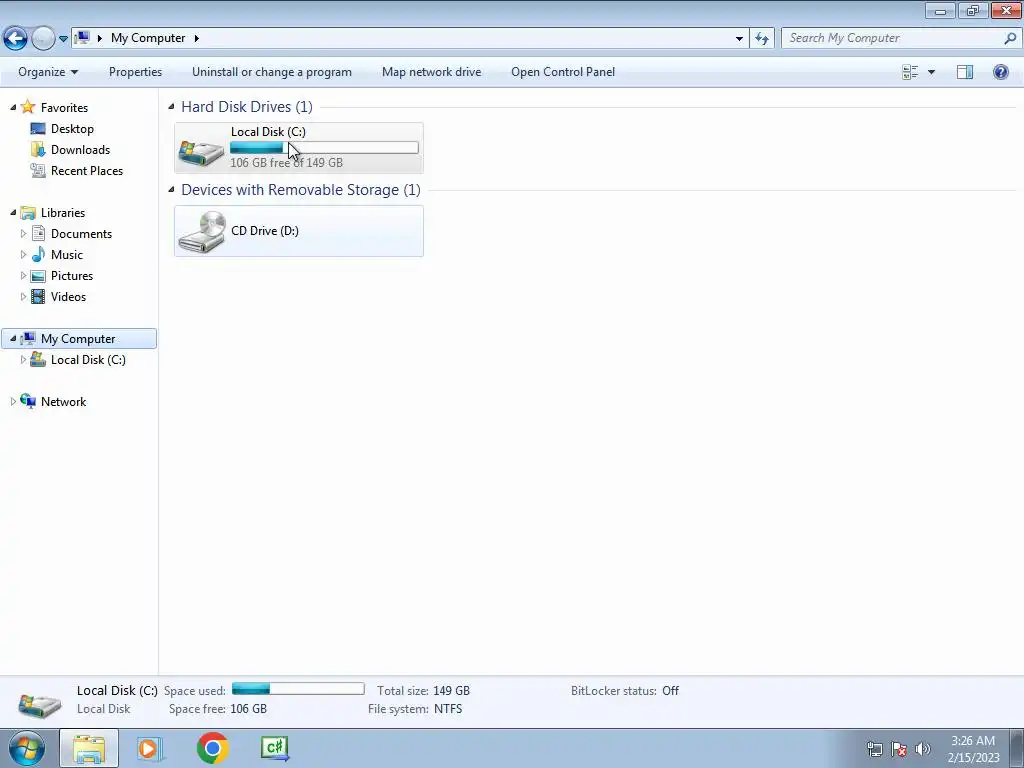
Task: Go back with the Back arrow button
Action: (16, 39)
